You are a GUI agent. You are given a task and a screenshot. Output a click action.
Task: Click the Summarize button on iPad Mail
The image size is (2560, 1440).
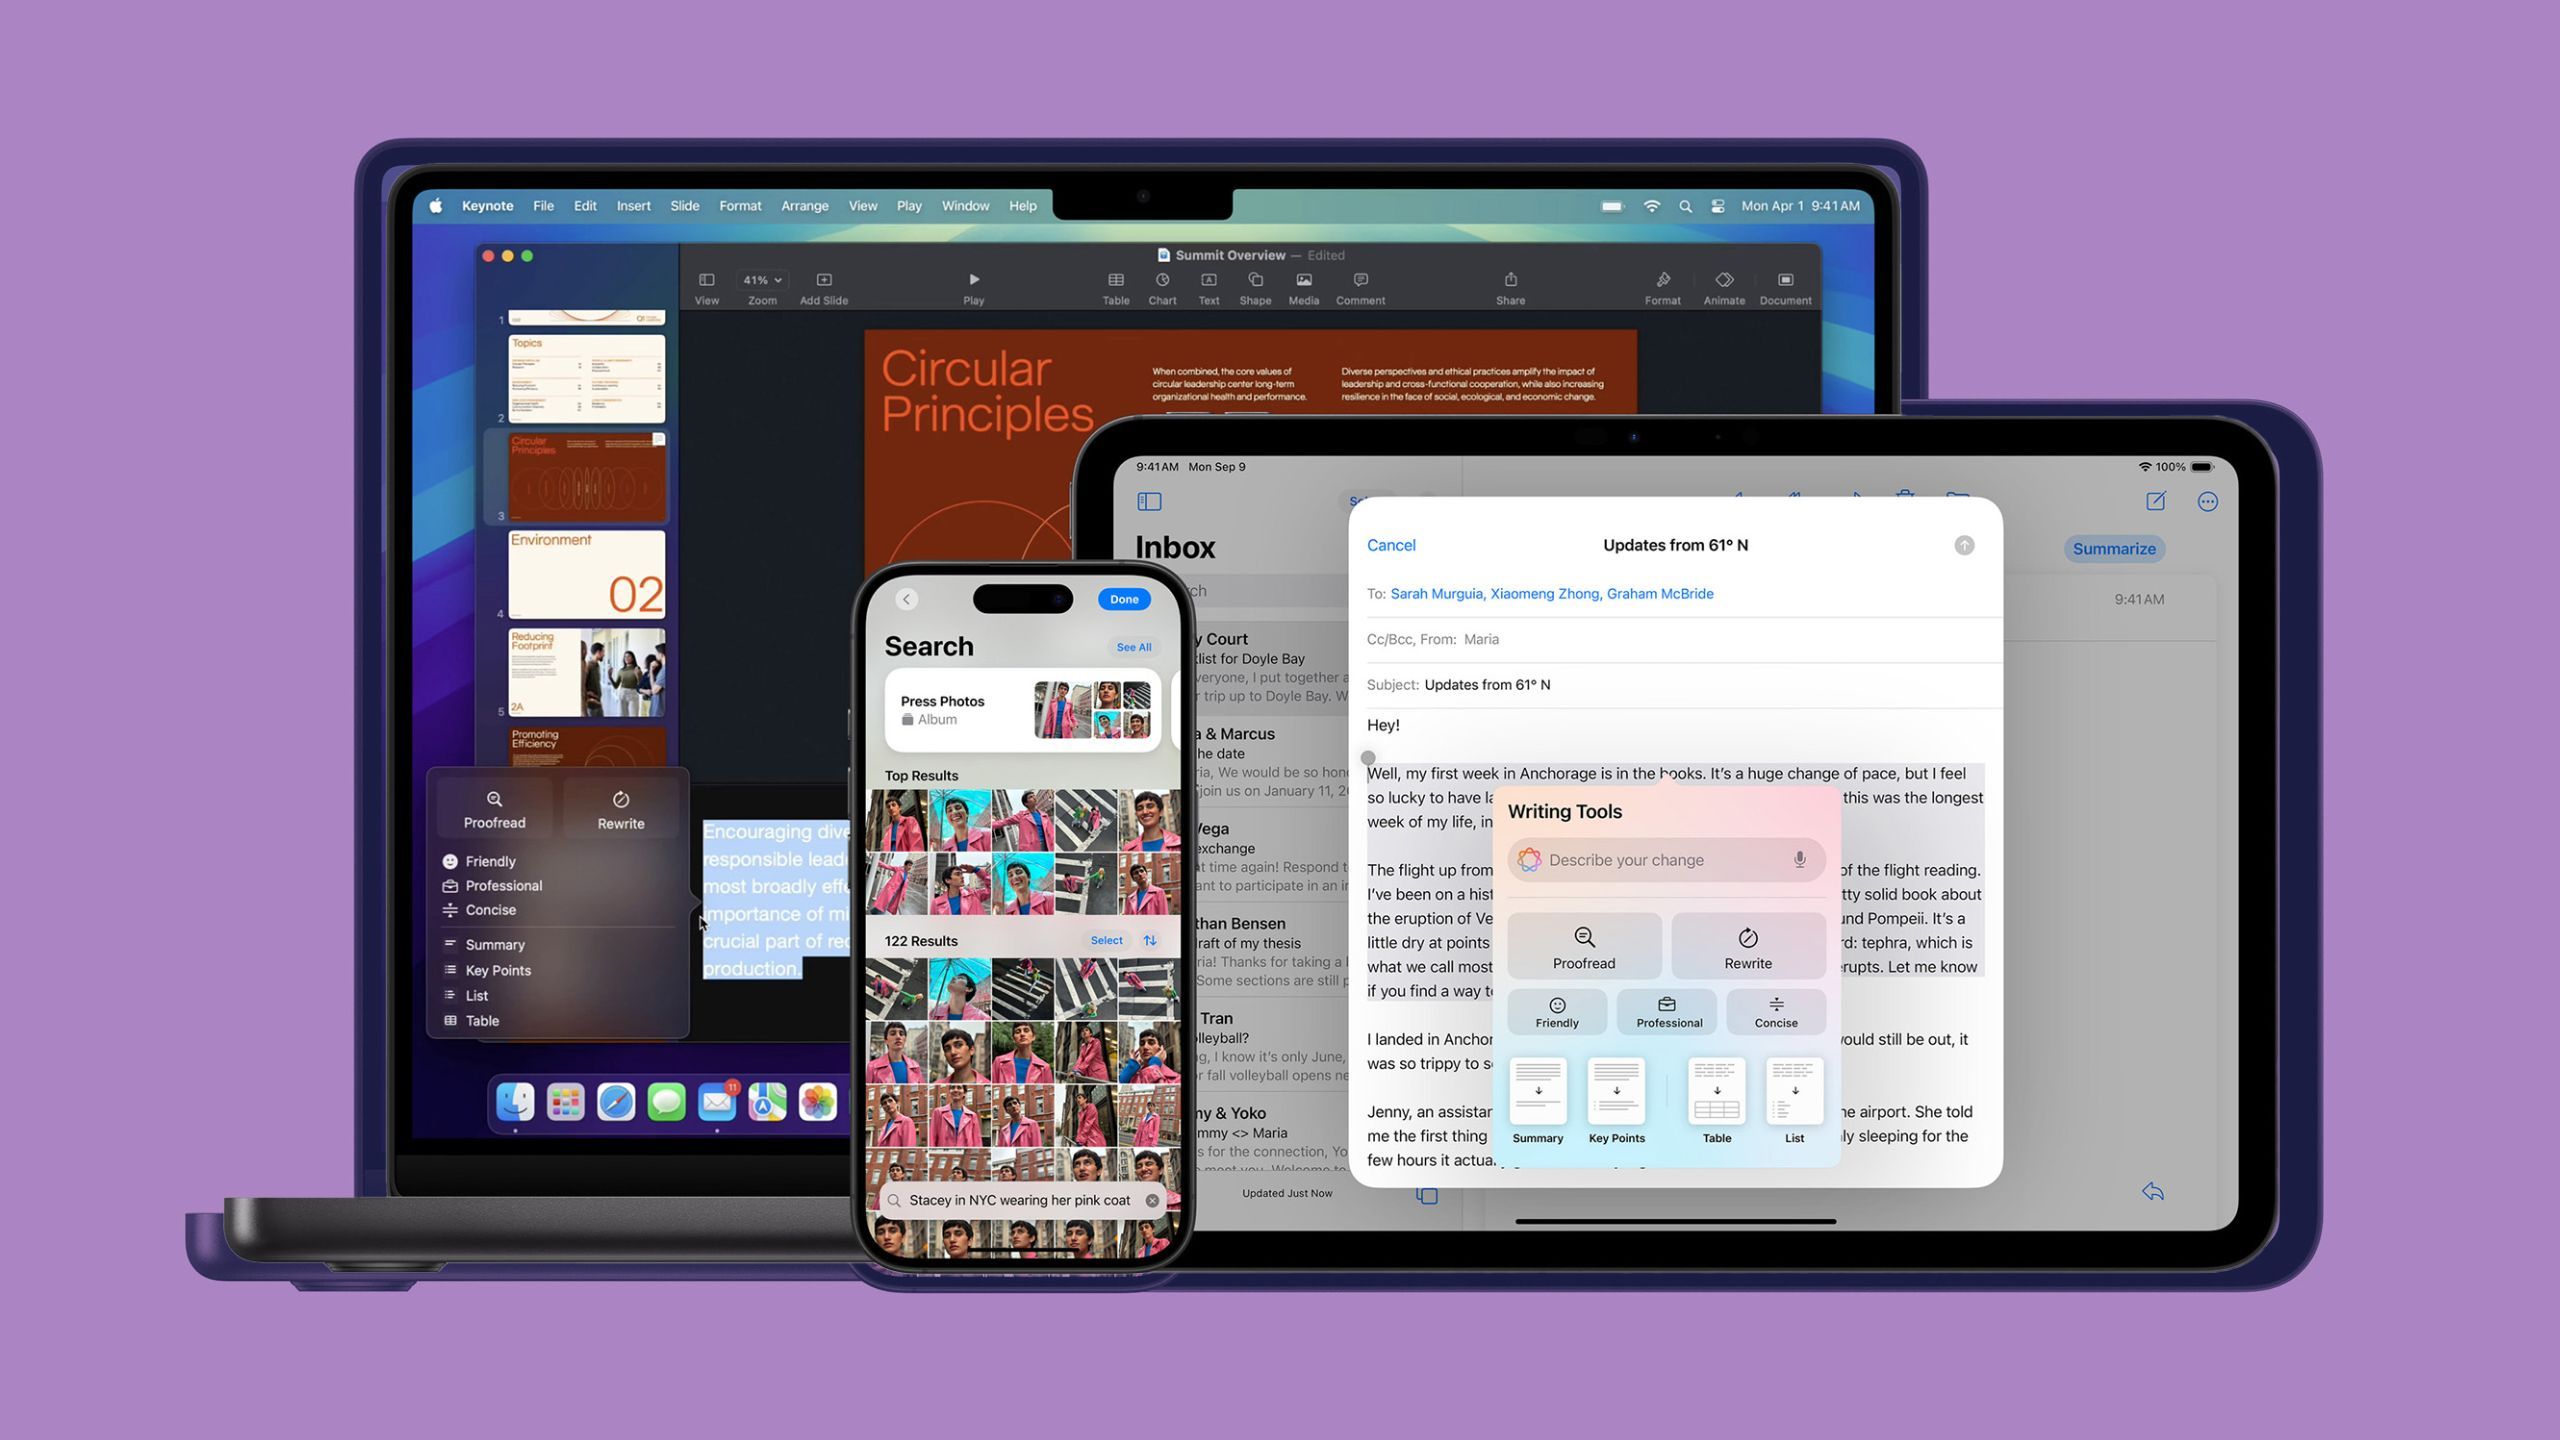2112,547
